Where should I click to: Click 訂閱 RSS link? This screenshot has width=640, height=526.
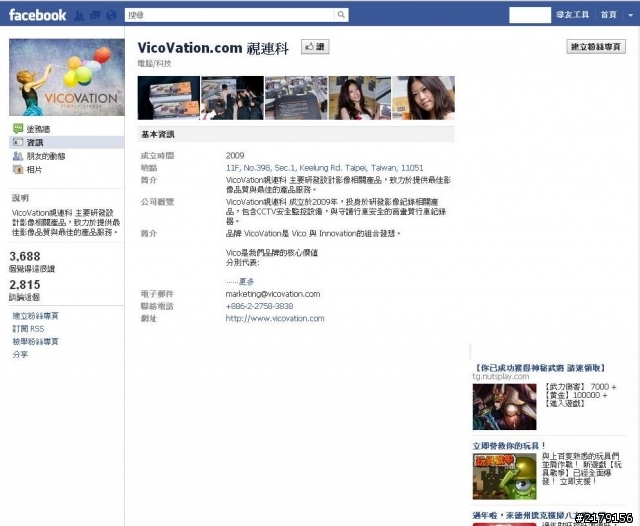click(28, 329)
